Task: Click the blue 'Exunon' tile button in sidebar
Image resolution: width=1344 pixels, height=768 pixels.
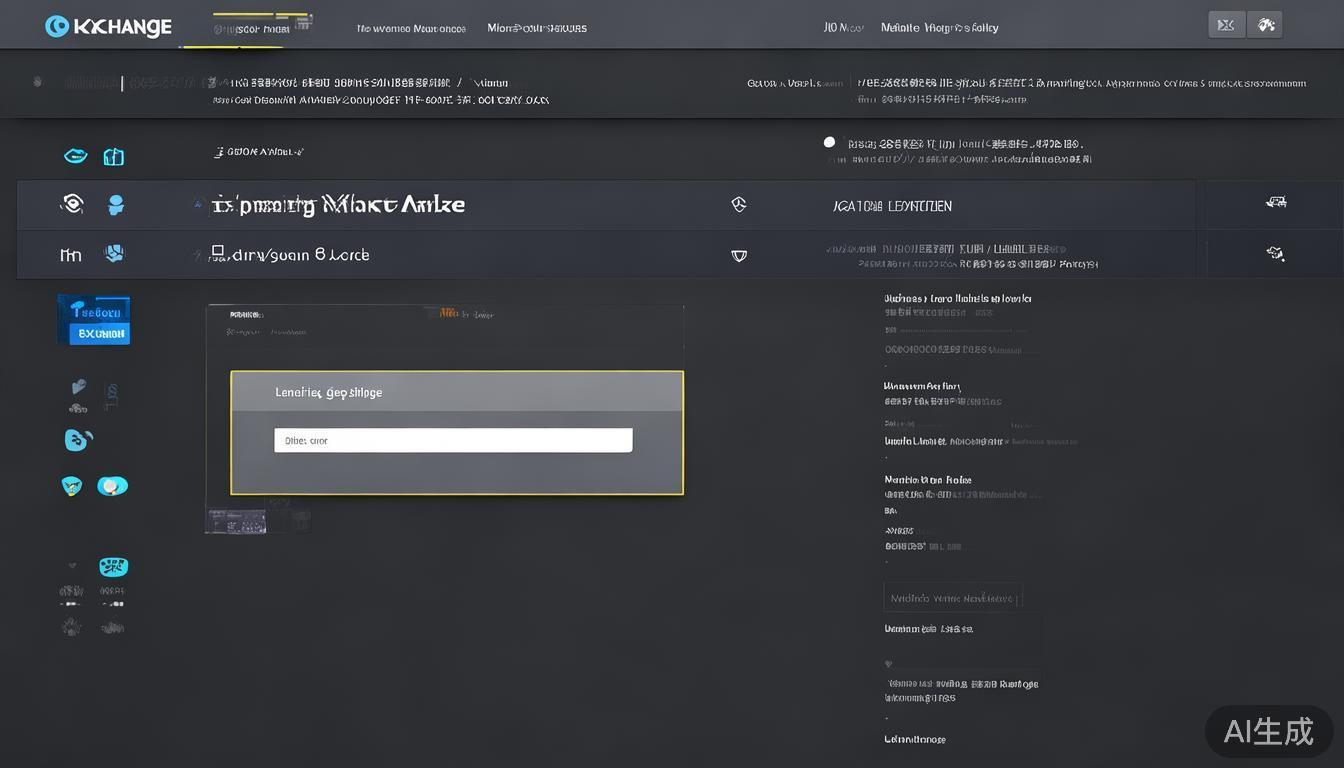Action: (94, 320)
